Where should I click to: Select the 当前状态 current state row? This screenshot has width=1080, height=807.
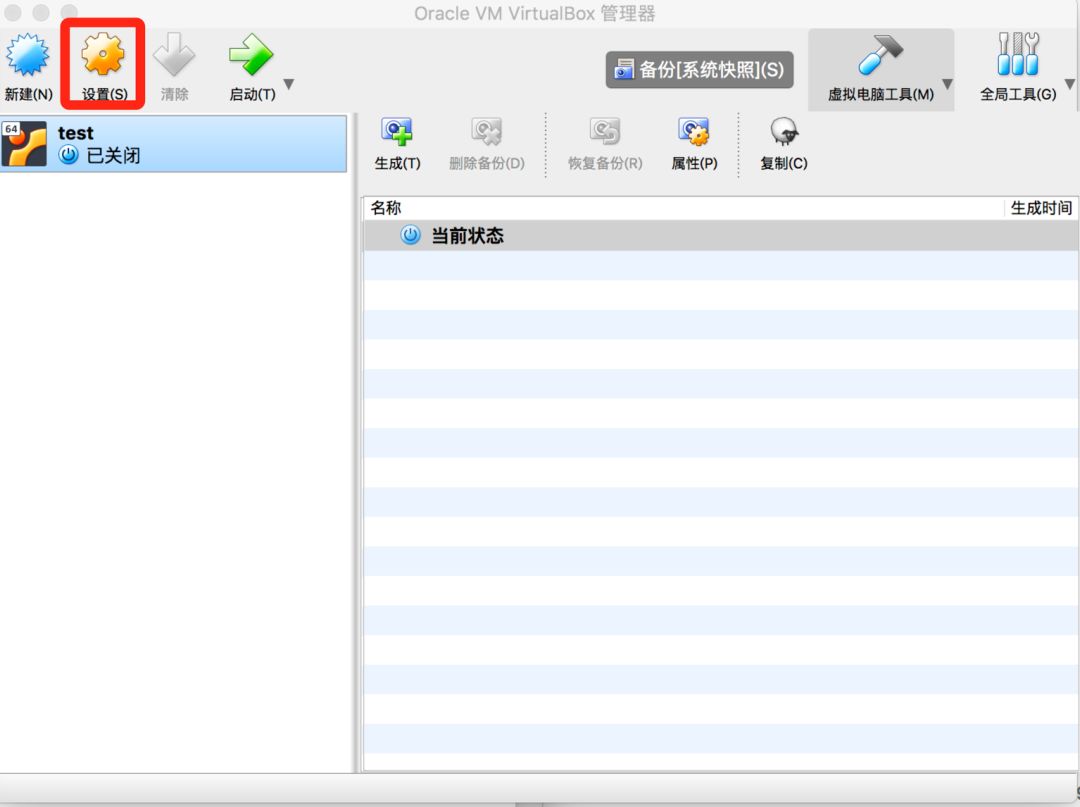tap(720, 235)
